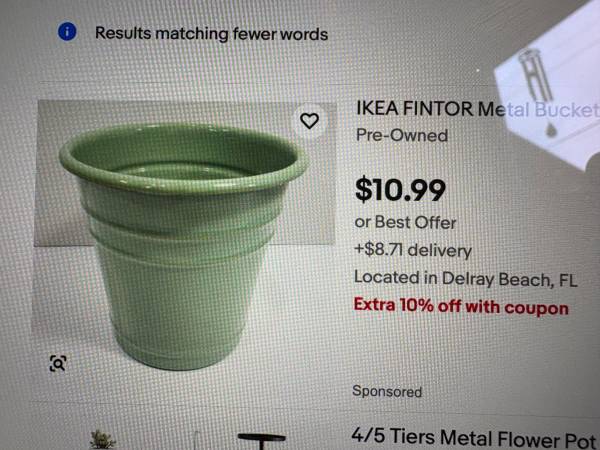Screen dimensions: 600x450
Task: Click the Sponsored label
Action: (387, 391)
